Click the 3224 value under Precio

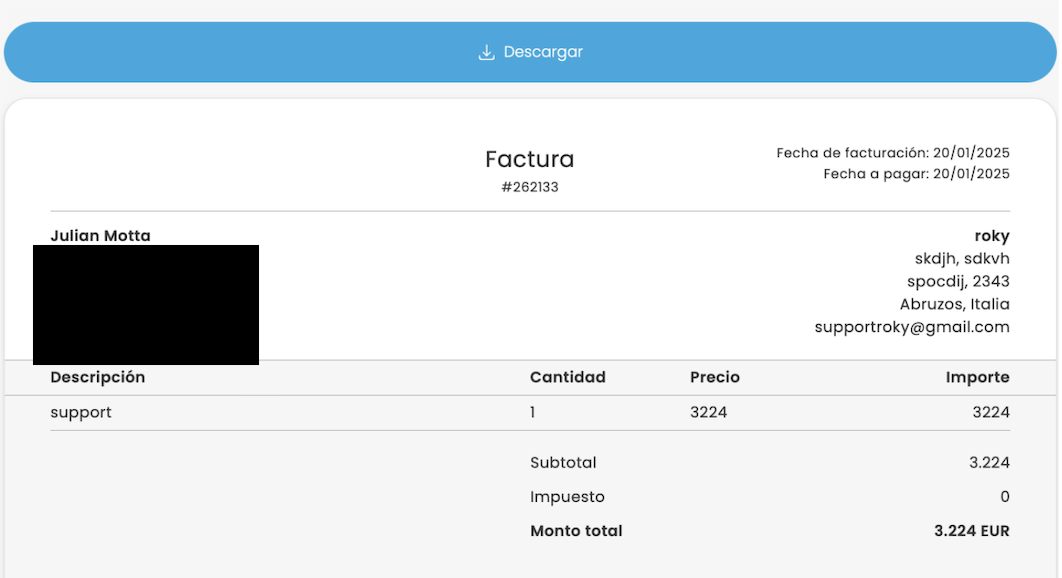tap(708, 412)
